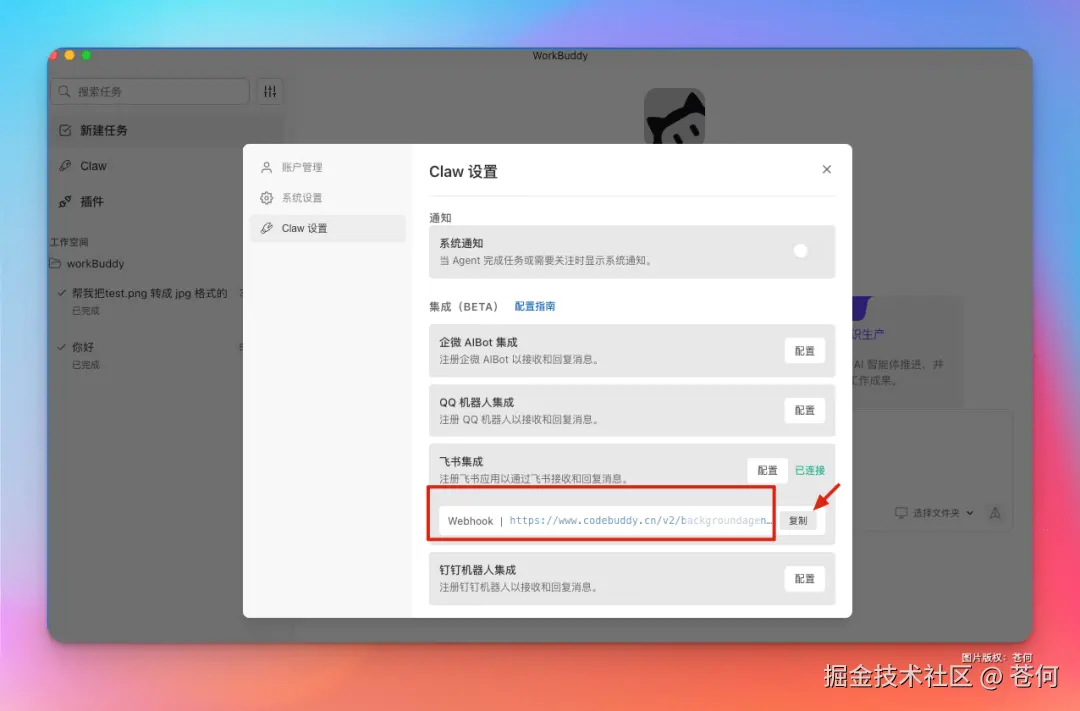The height and width of the screenshot is (711, 1080).
Task: Click the gear icon next to 系统设置
Action: (x=266, y=198)
